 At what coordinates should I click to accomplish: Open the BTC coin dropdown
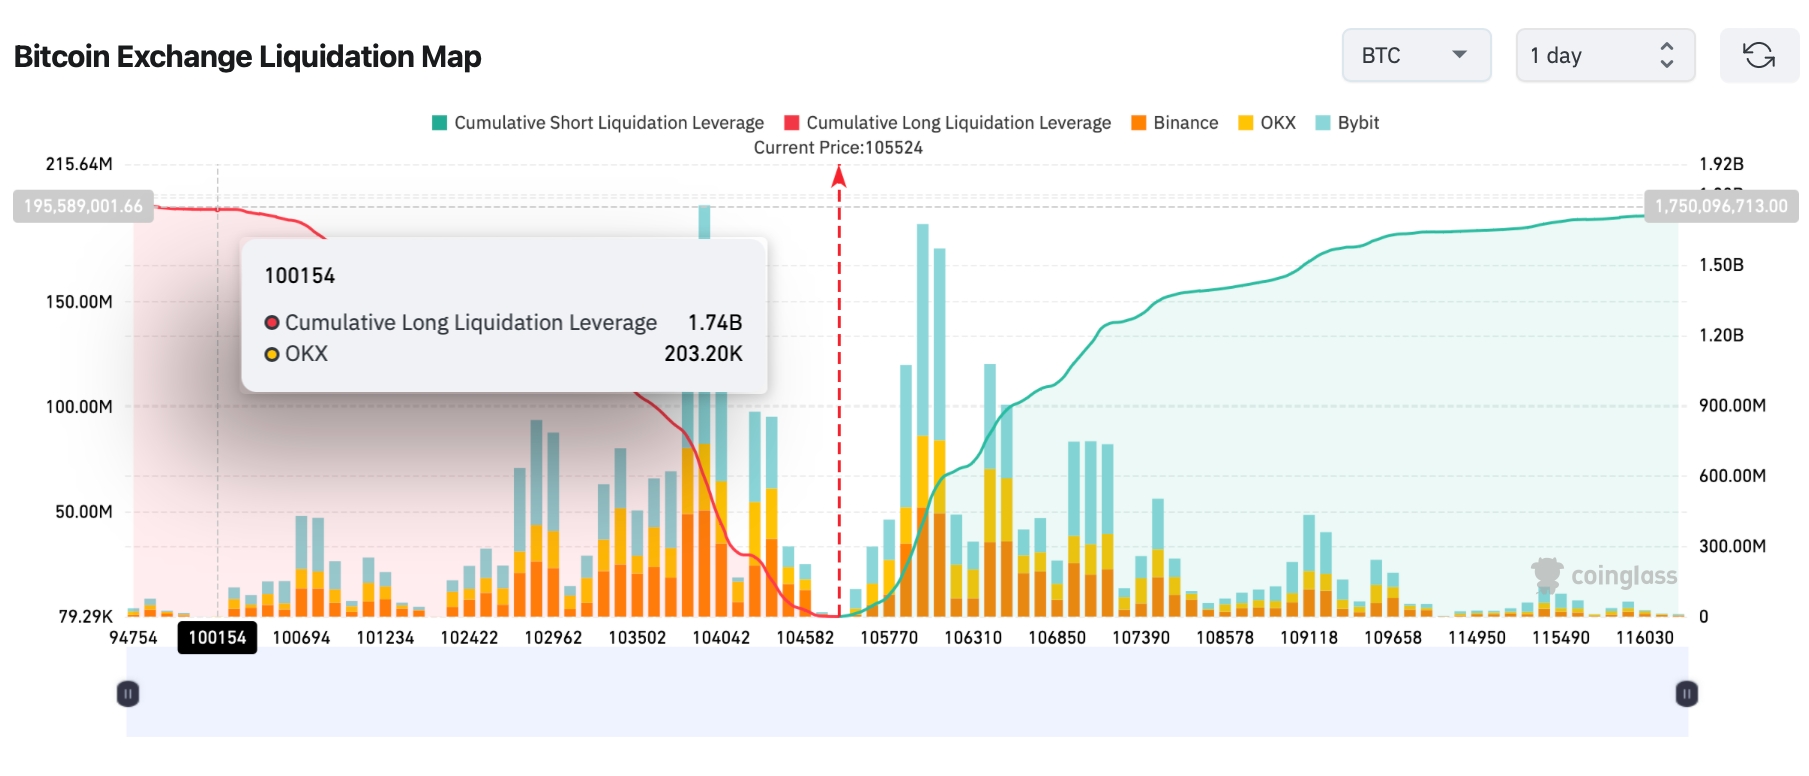[1415, 56]
